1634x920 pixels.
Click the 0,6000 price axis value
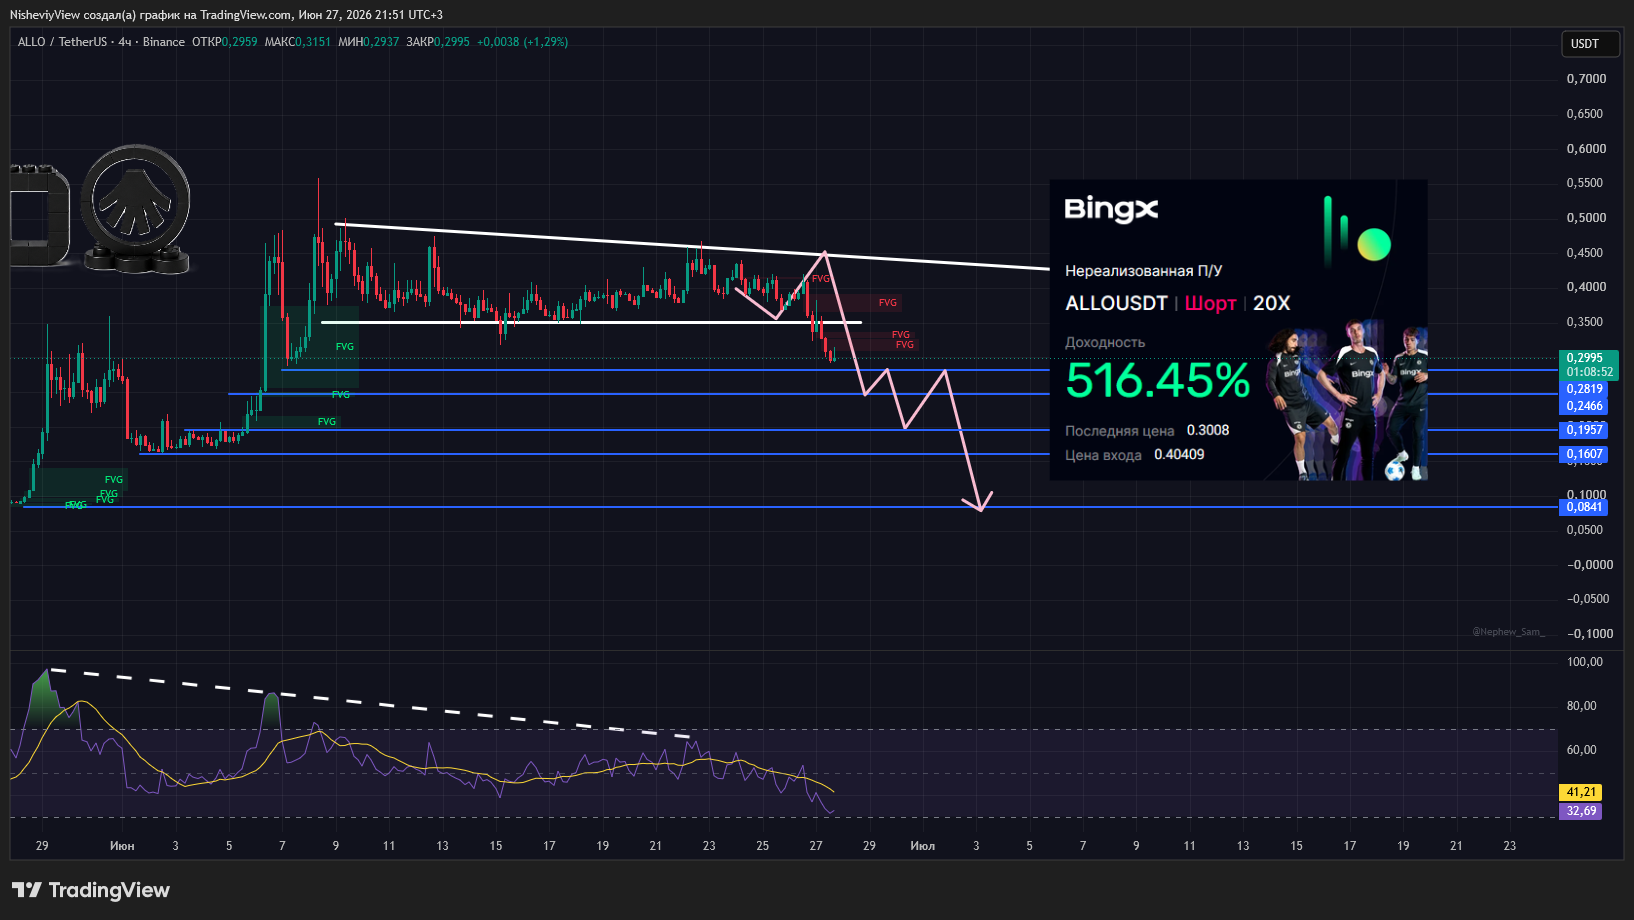click(1586, 149)
